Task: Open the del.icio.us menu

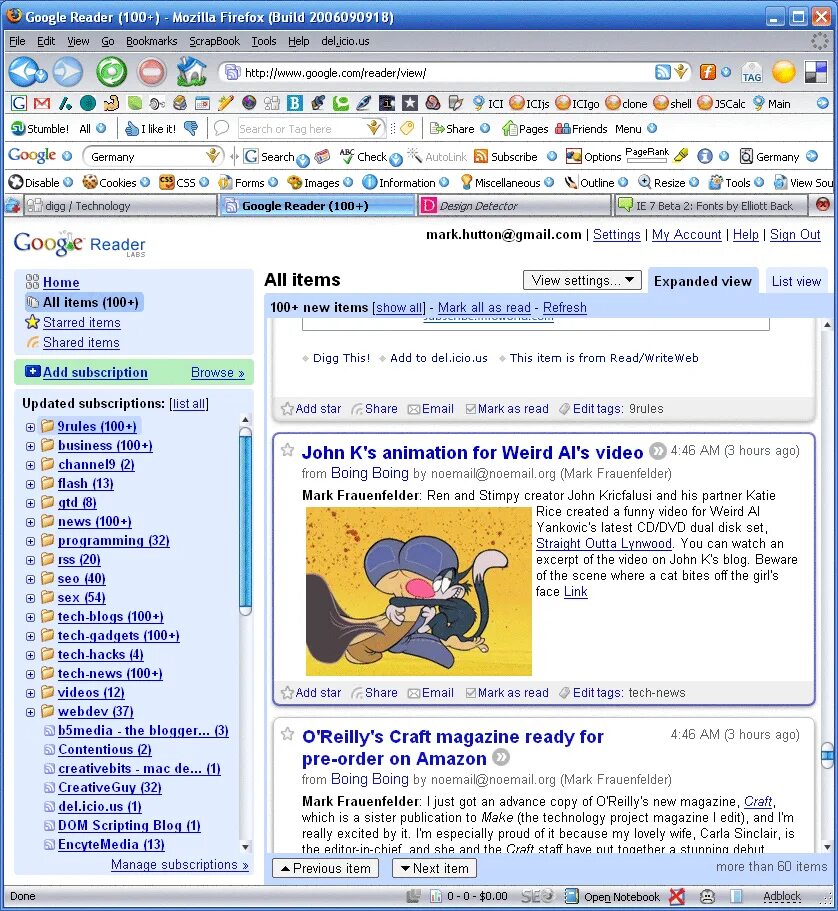Action: point(345,41)
